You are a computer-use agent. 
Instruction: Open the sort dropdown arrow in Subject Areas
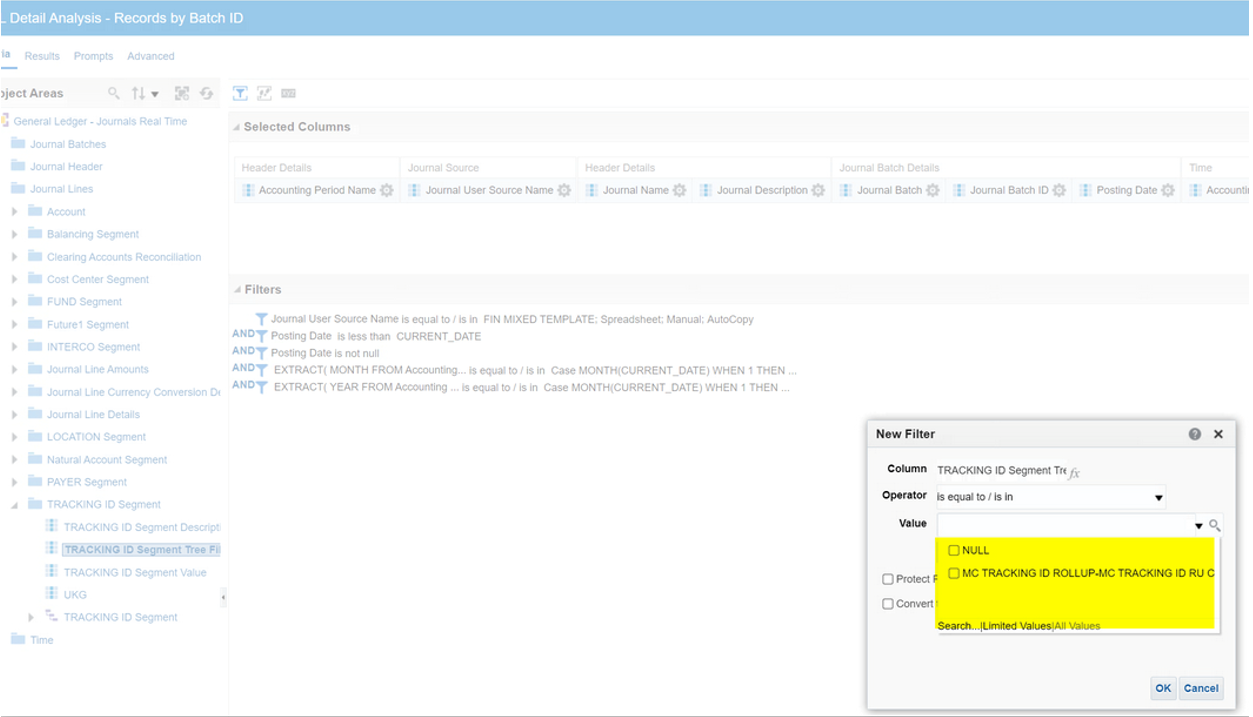156,92
